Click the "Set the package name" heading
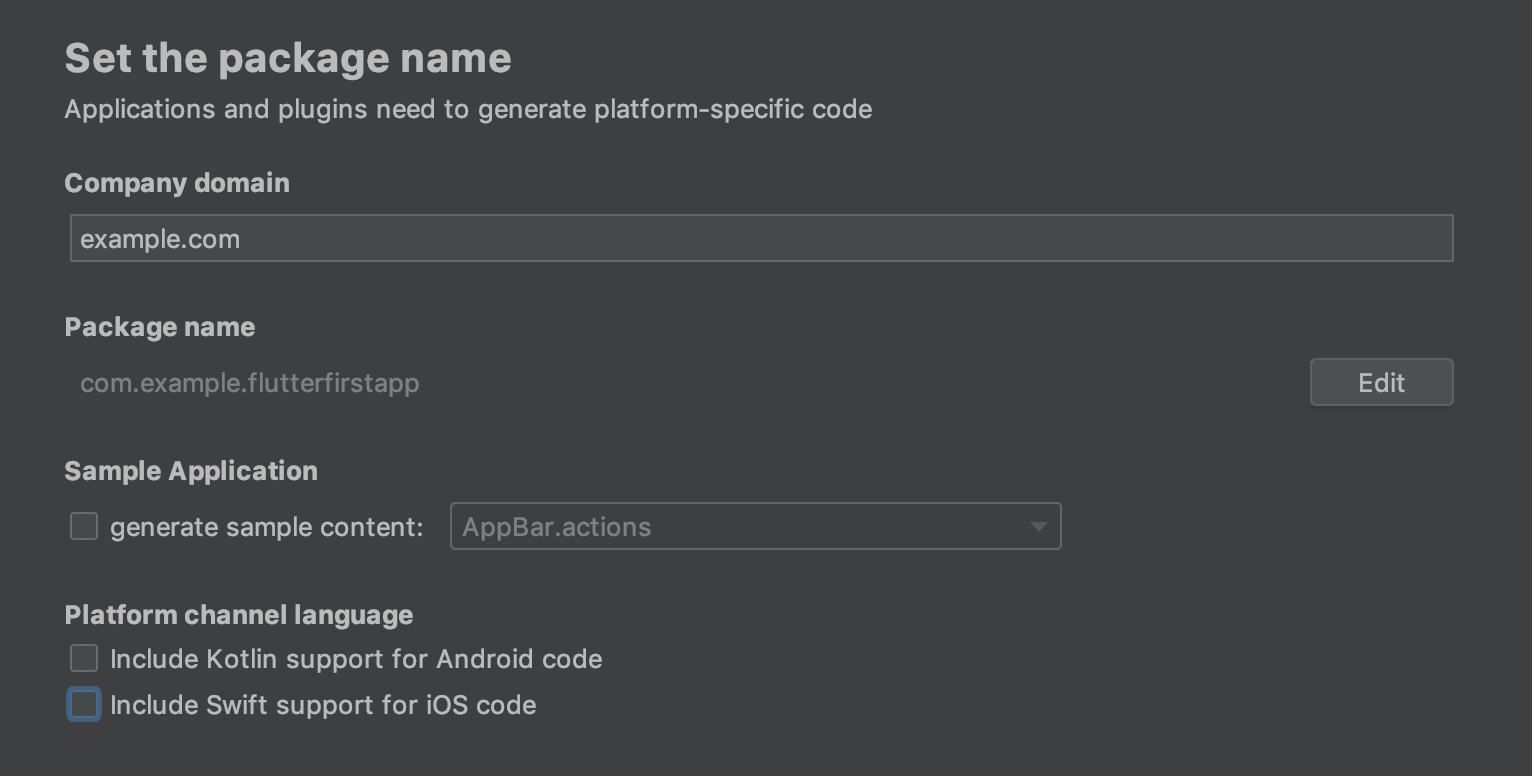The image size is (1532, 776). coord(288,58)
